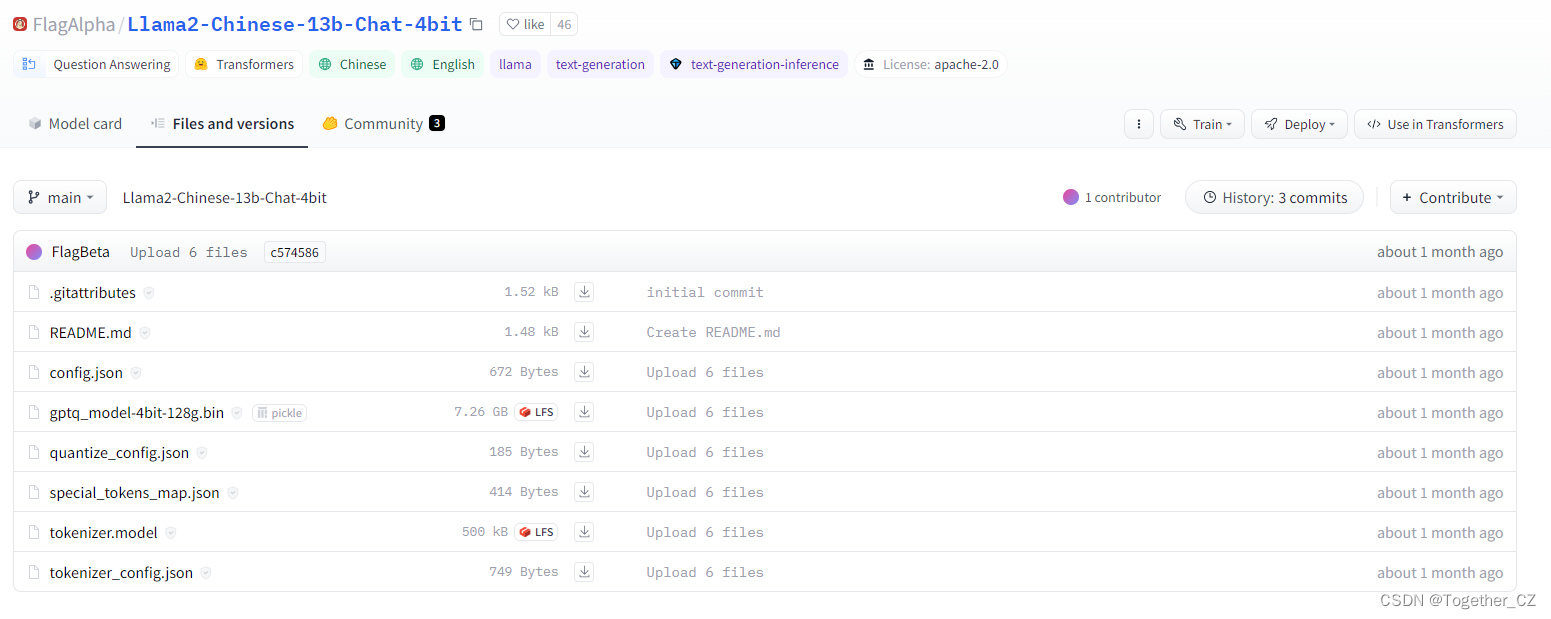The image size is (1551, 619).
Task: Click the text-generation tag
Action: point(600,64)
